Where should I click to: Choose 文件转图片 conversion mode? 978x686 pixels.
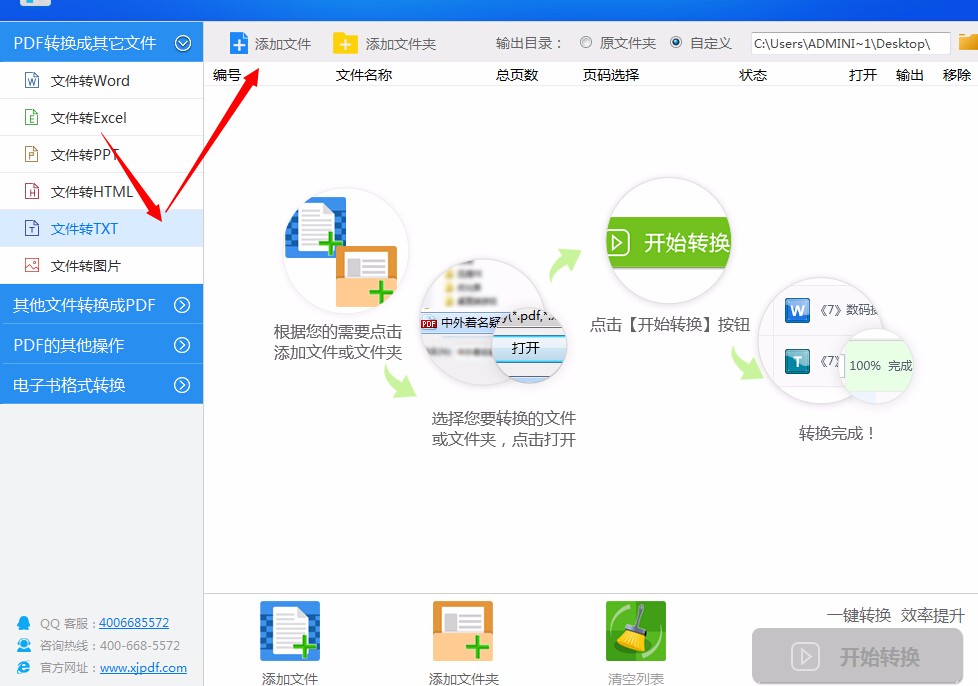pos(101,266)
